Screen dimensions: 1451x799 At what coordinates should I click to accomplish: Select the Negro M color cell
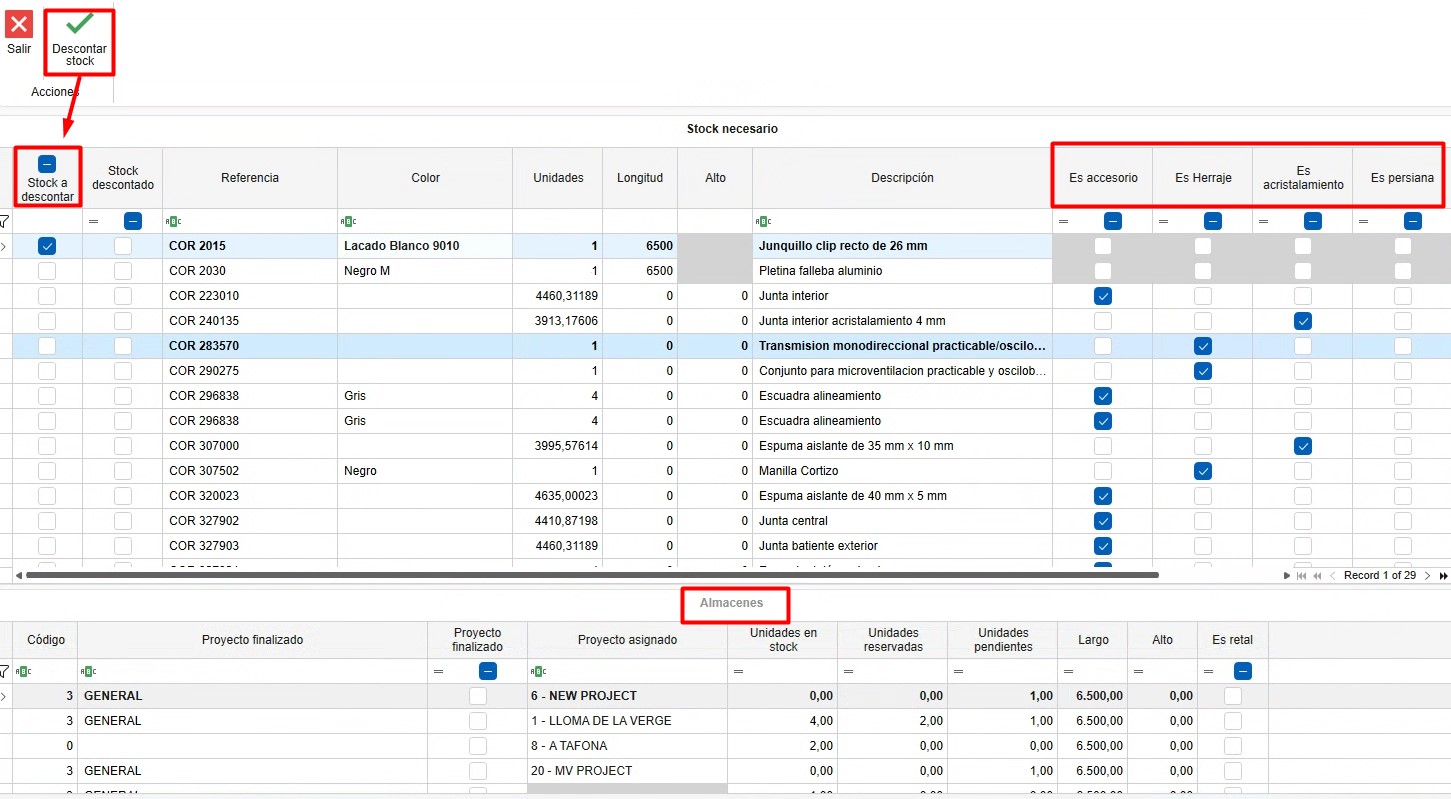pyautogui.click(x=425, y=271)
